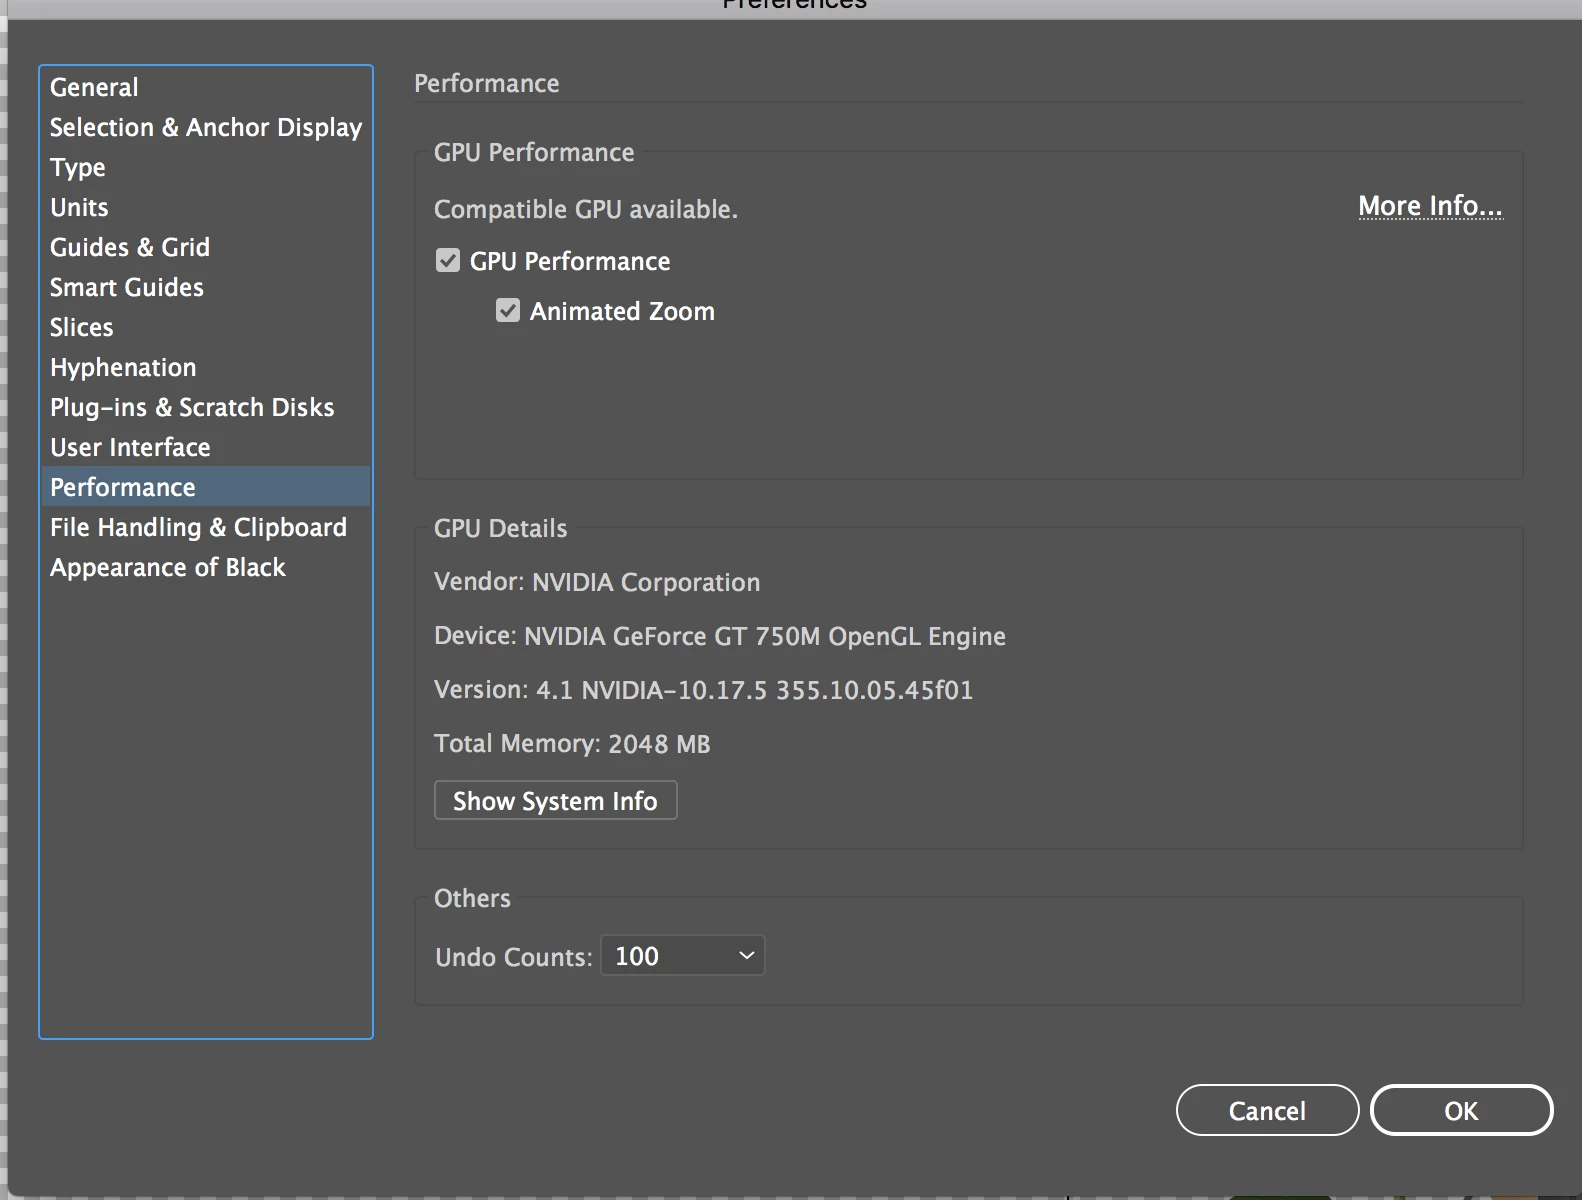Click the 'Version: 4.1 NVIDIA-10.17.5' line
The height and width of the screenshot is (1200, 1582).
pos(704,690)
